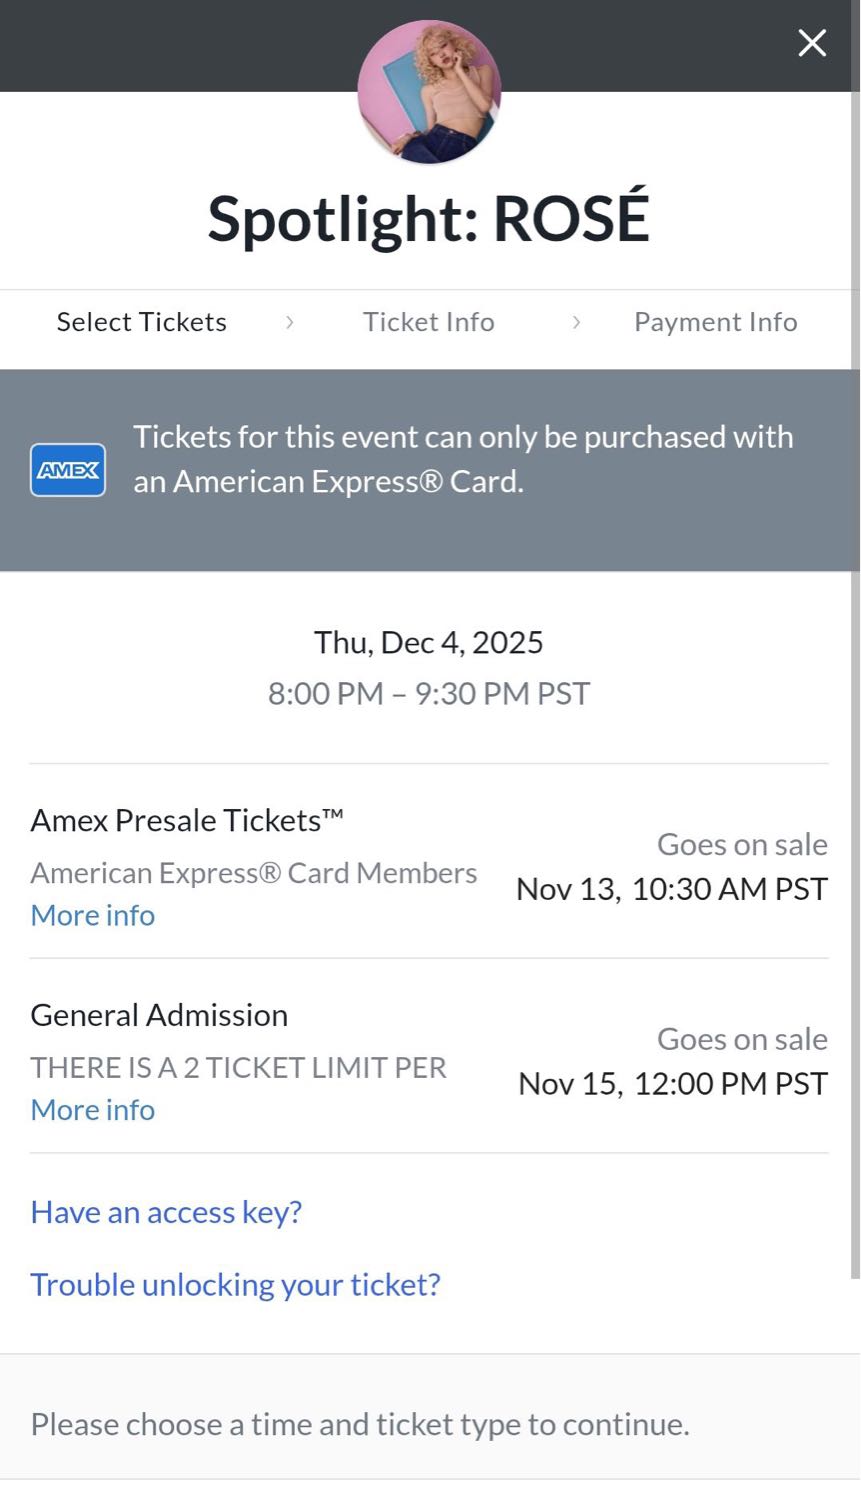The width and height of the screenshot is (861, 1500).
Task: Click Nov 13 presale on-sale time
Action: tap(671, 889)
